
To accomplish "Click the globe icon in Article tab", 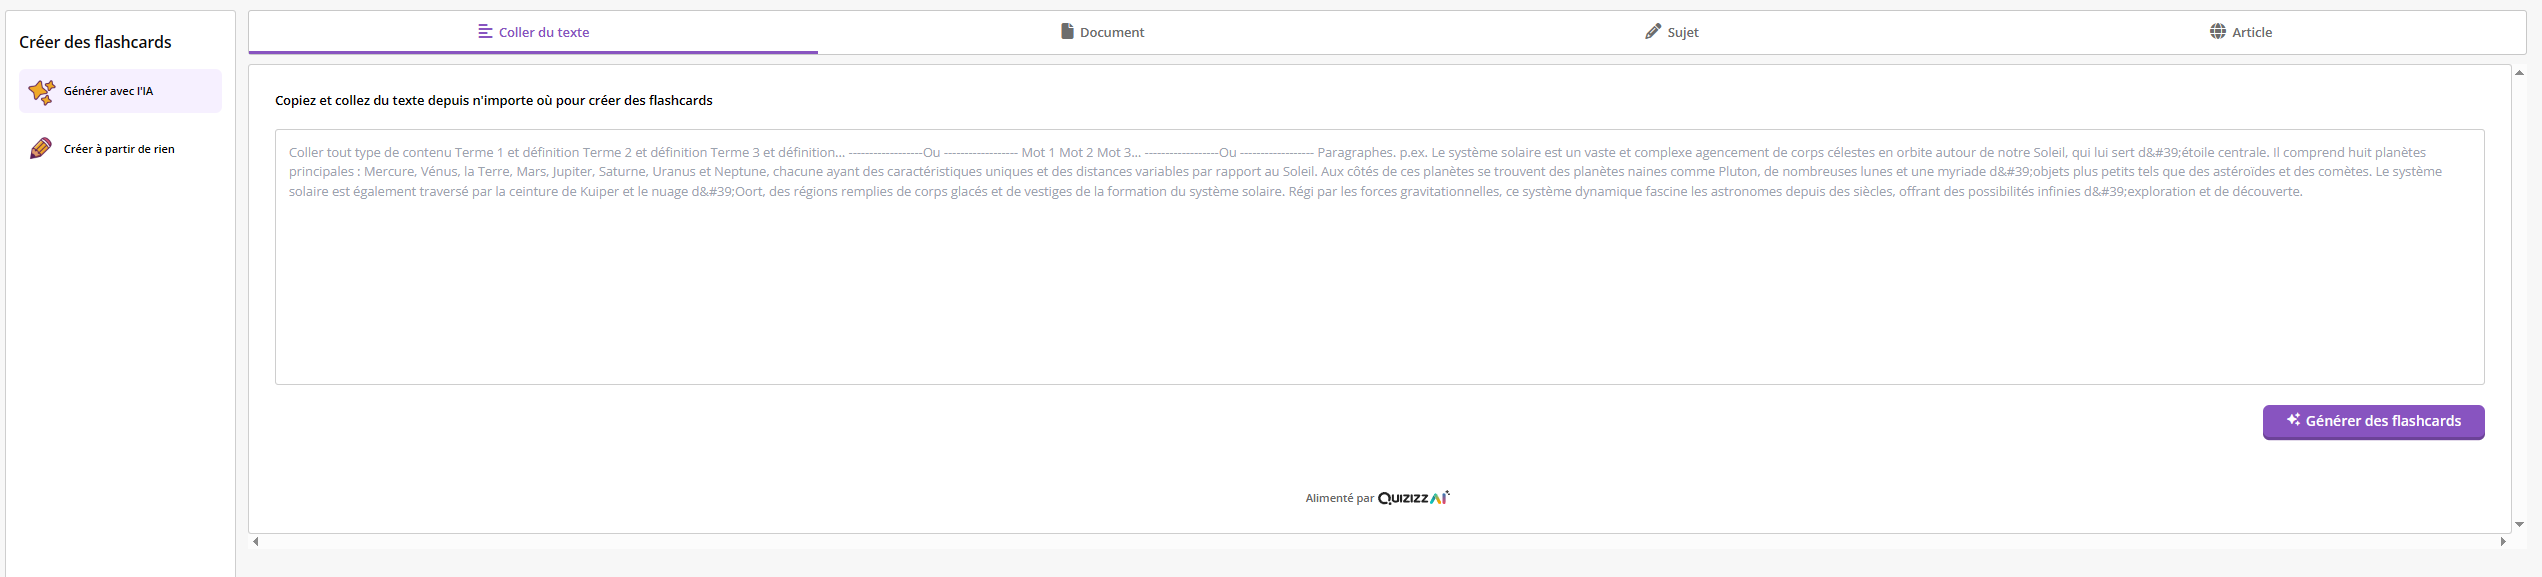I will pos(2218,31).
